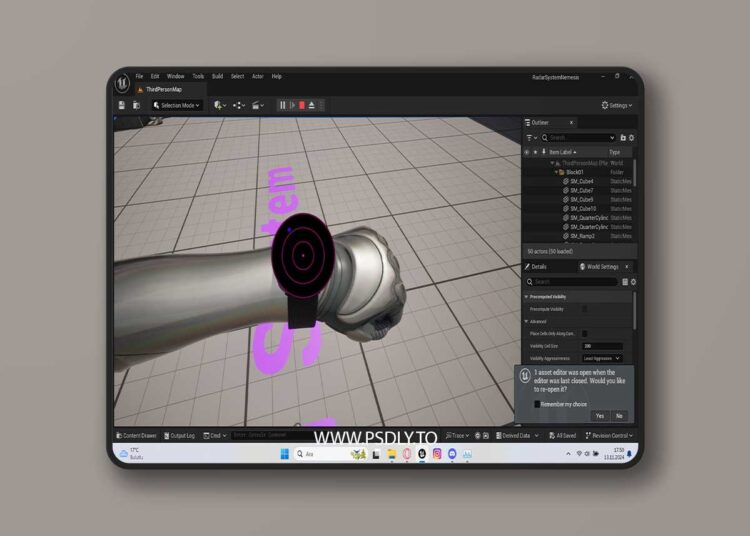The height and width of the screenshot is (536, 750).
Task: Click the Windows Start button
Action: [283, 454]
